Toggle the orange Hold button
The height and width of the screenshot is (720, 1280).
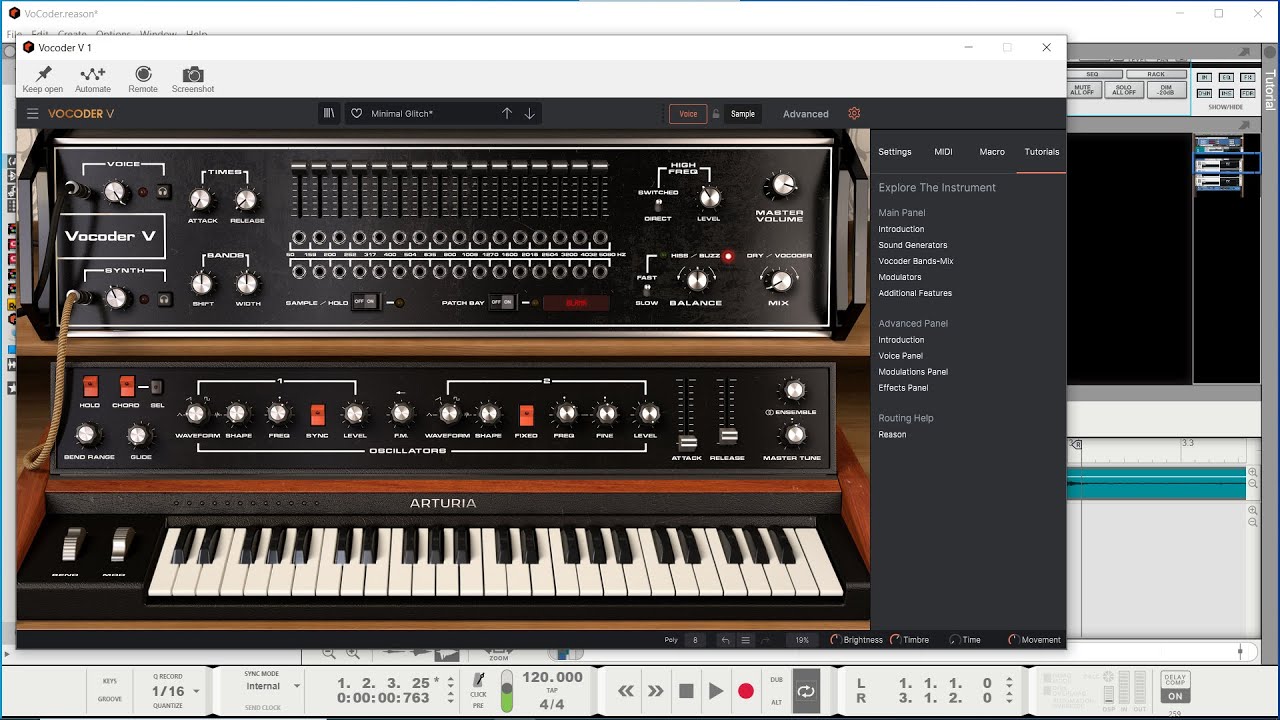90,387
